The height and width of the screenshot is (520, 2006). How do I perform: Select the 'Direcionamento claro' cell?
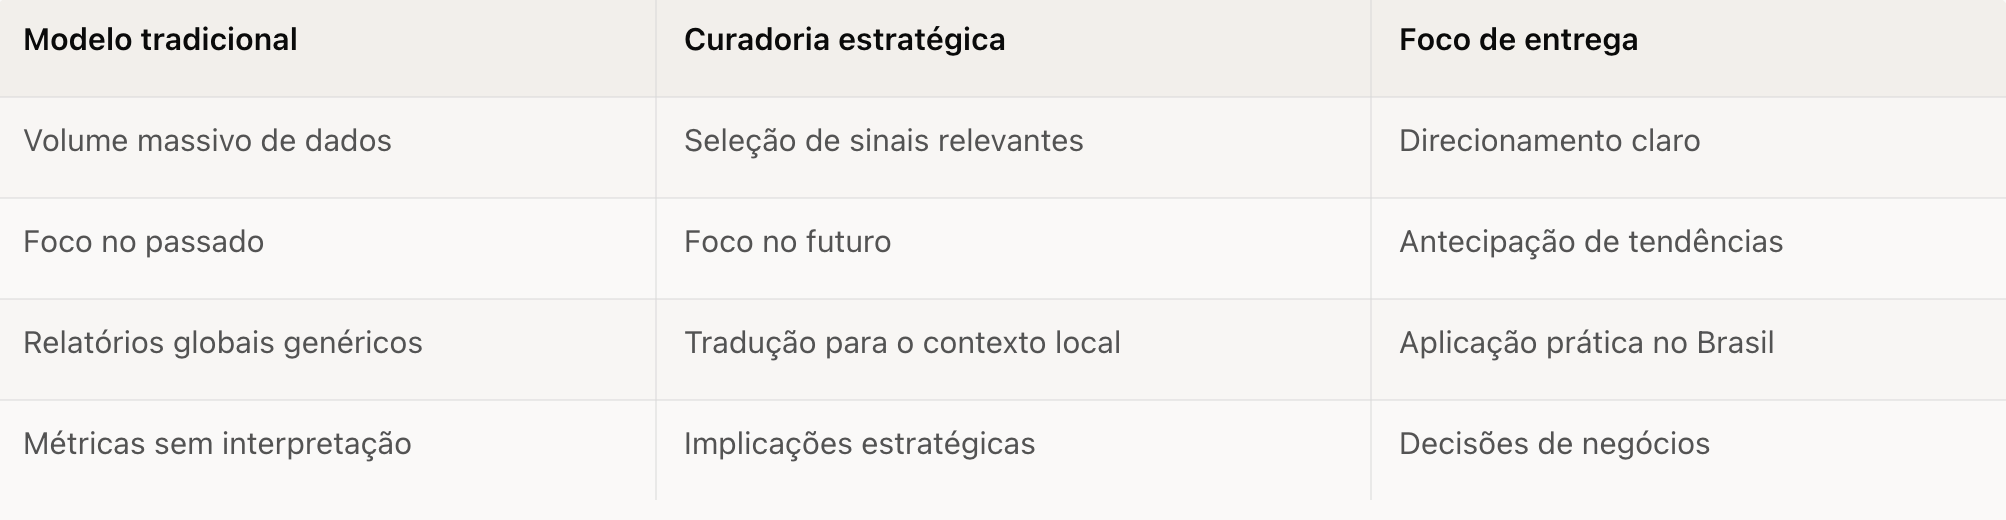pos(1549,141)
